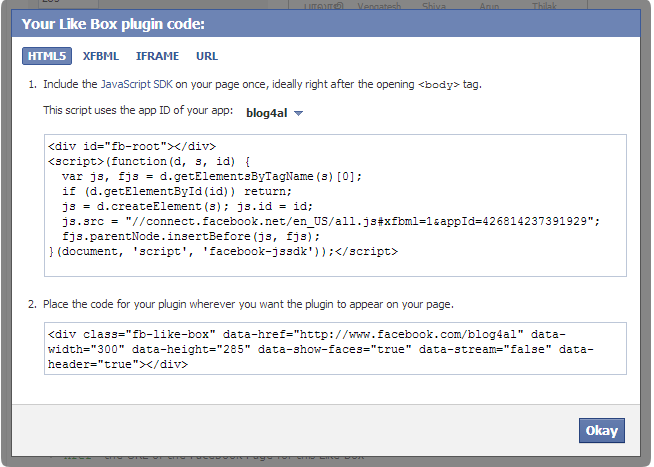Click the 'Your Like Box plugin code' header

pyautogui.click(x=113, y=24)
